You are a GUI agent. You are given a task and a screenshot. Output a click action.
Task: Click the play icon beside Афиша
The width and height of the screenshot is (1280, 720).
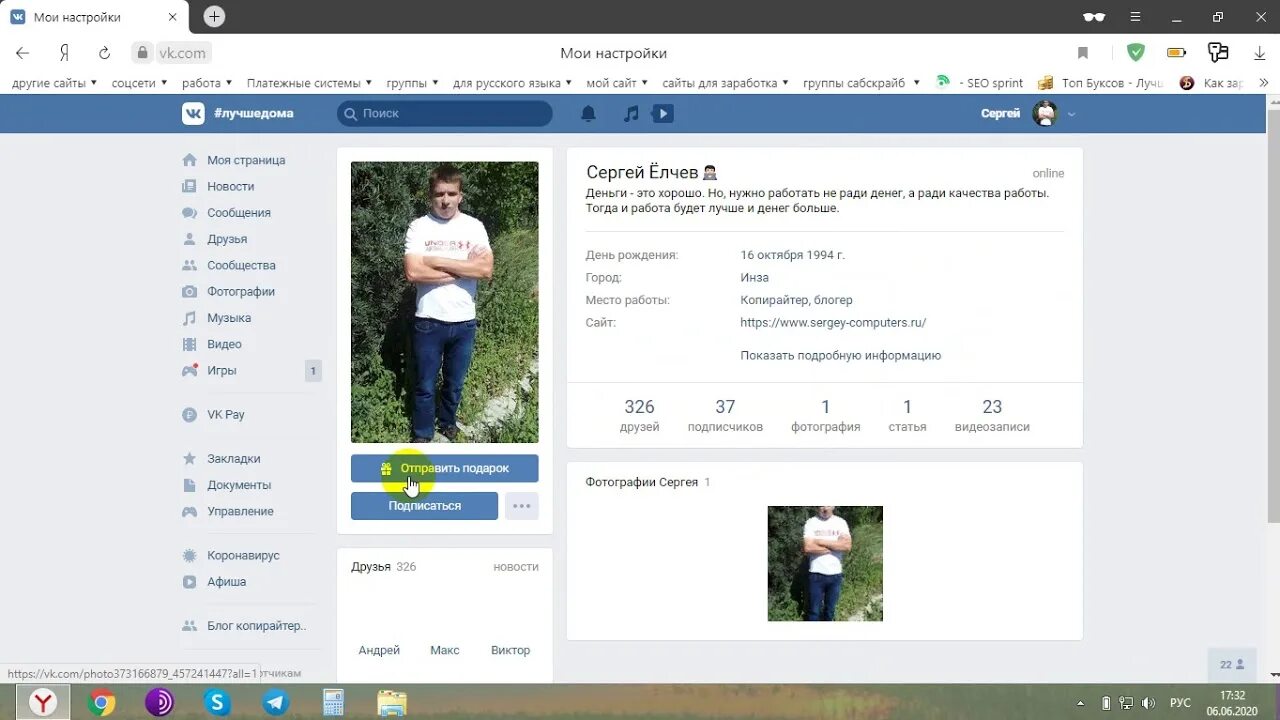pyautogui.click(x=189, y=582)
